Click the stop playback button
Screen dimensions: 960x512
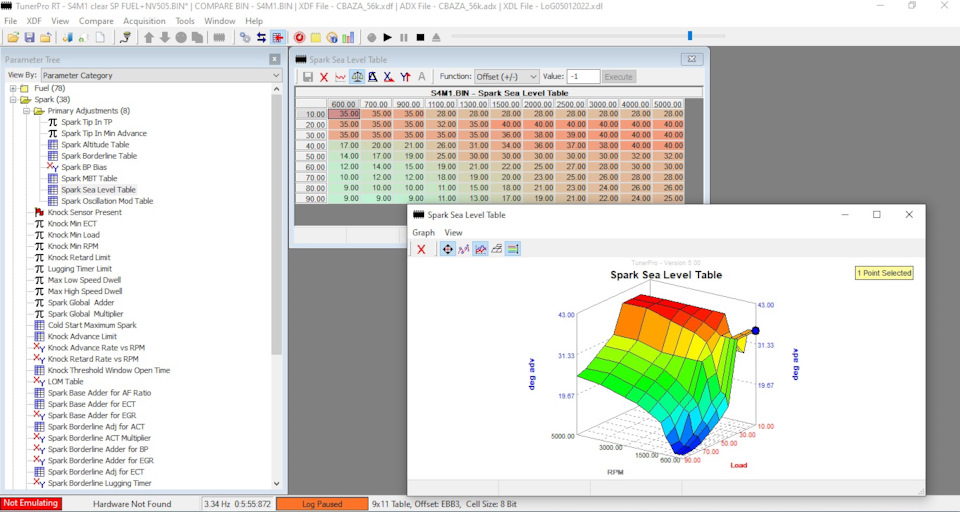point(420,37)
